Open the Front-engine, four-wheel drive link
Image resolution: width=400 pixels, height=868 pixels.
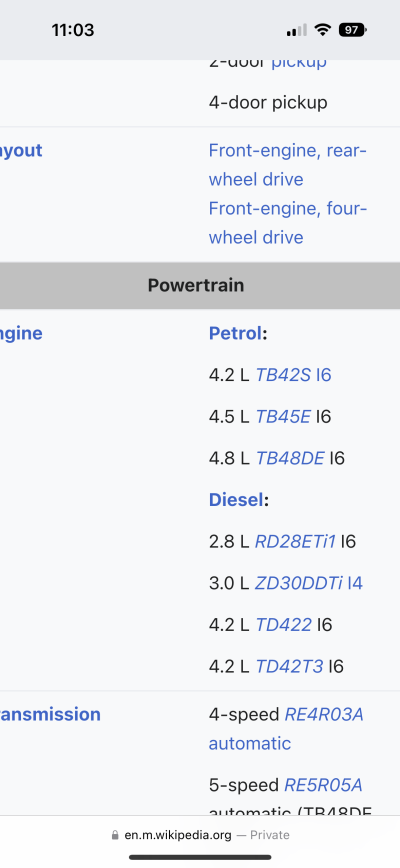pyautogui.click(x=287, y=223)
